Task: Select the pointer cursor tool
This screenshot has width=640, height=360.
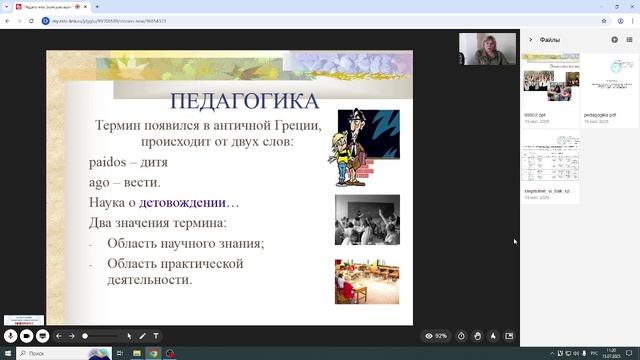Action: click(x=129, y=336)
